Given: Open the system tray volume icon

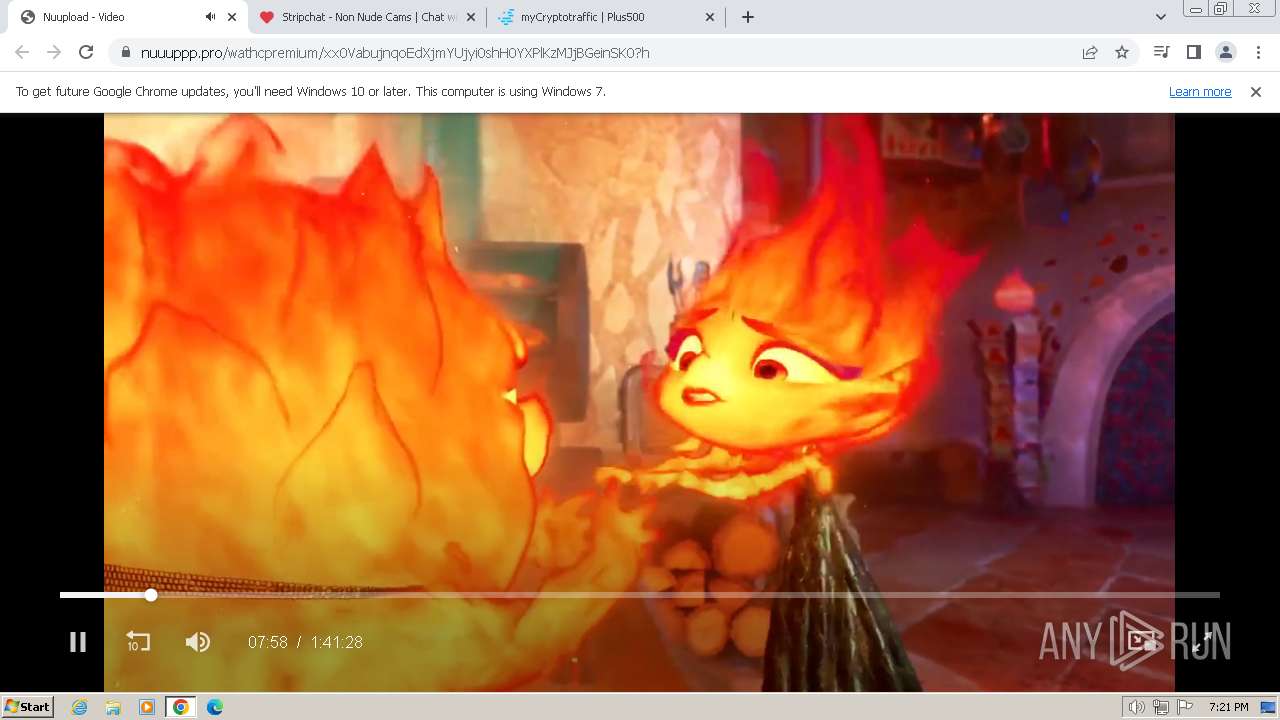Looking at the screenshot, I should tap(1137, 707).
